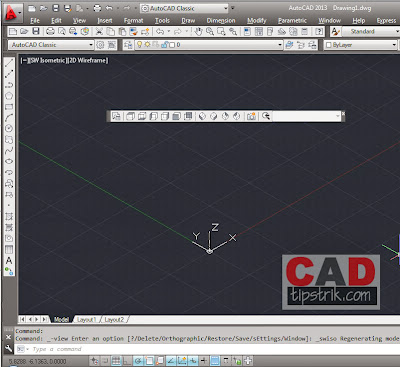Click the SW Isometric viewport label
The image size is (400, 367).
[x=49, y=60]
